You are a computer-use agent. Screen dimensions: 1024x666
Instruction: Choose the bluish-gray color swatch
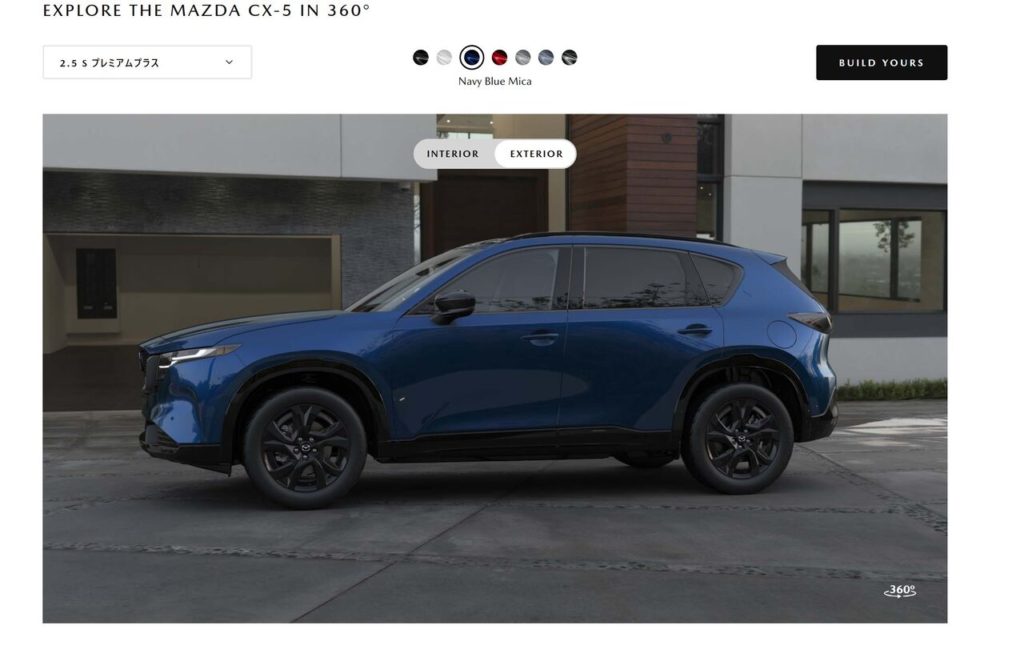click(x=546, y=57)
